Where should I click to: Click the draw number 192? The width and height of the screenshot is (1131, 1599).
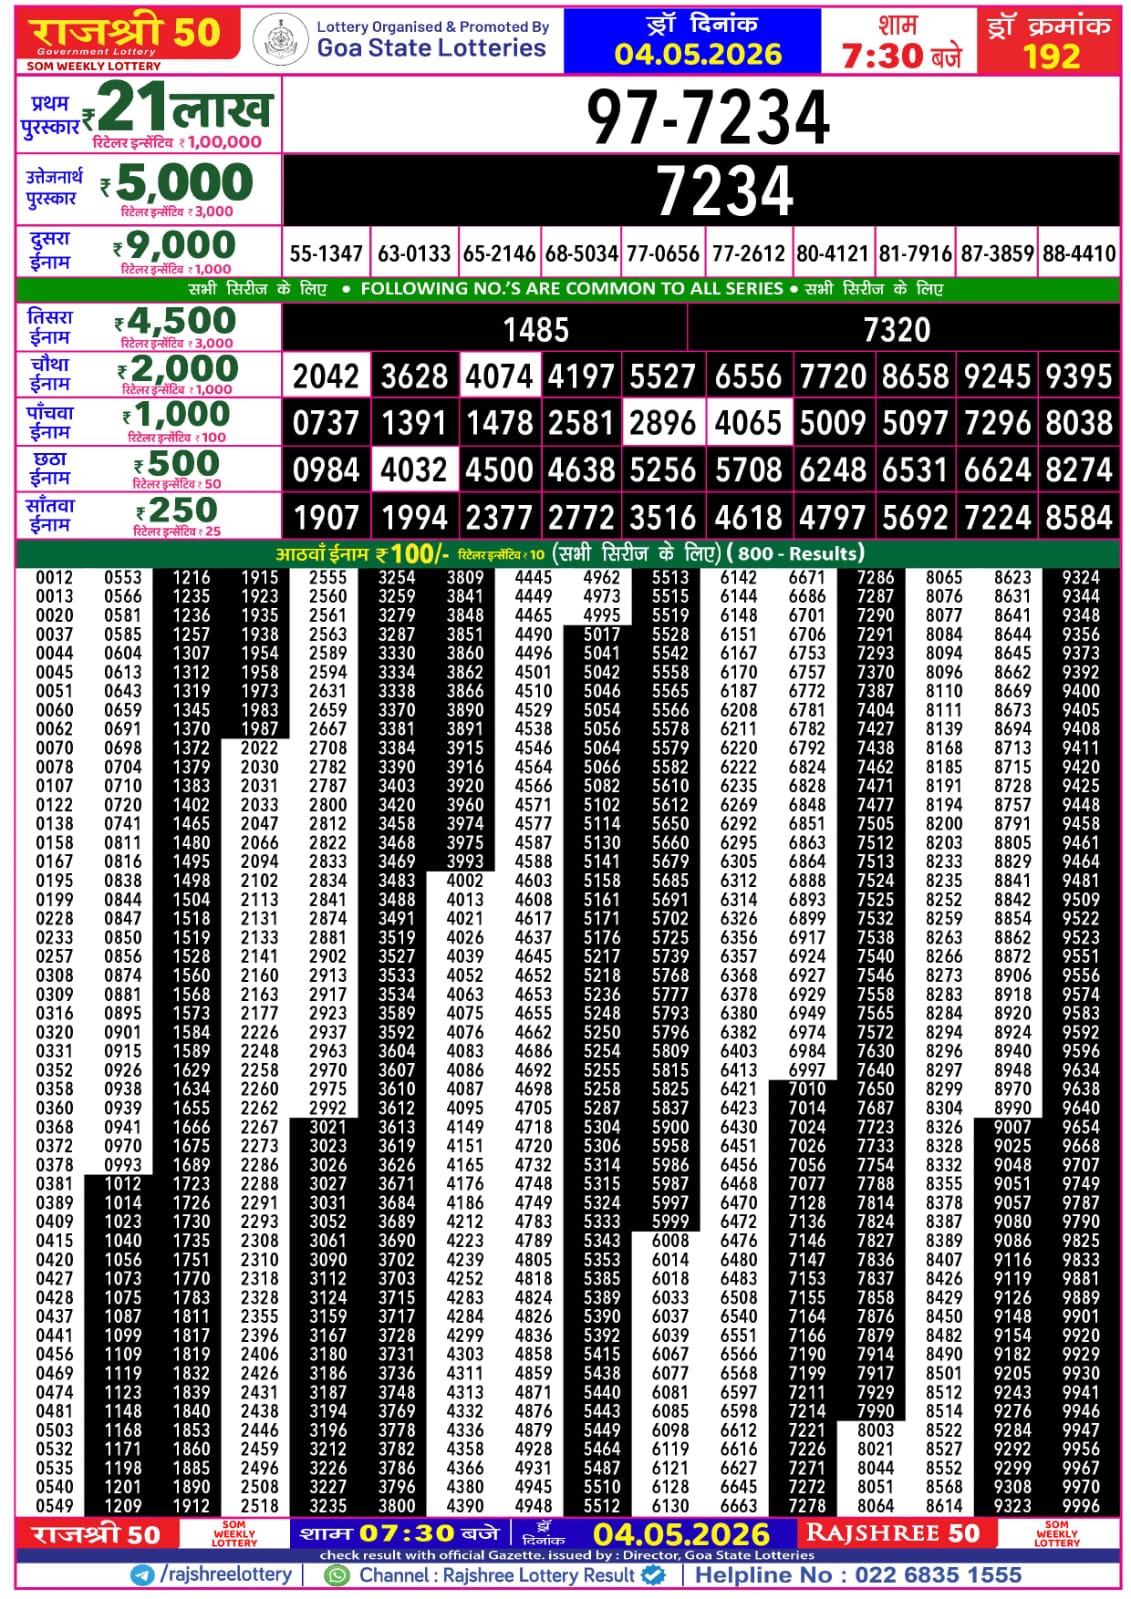(x=1051, y=56)
